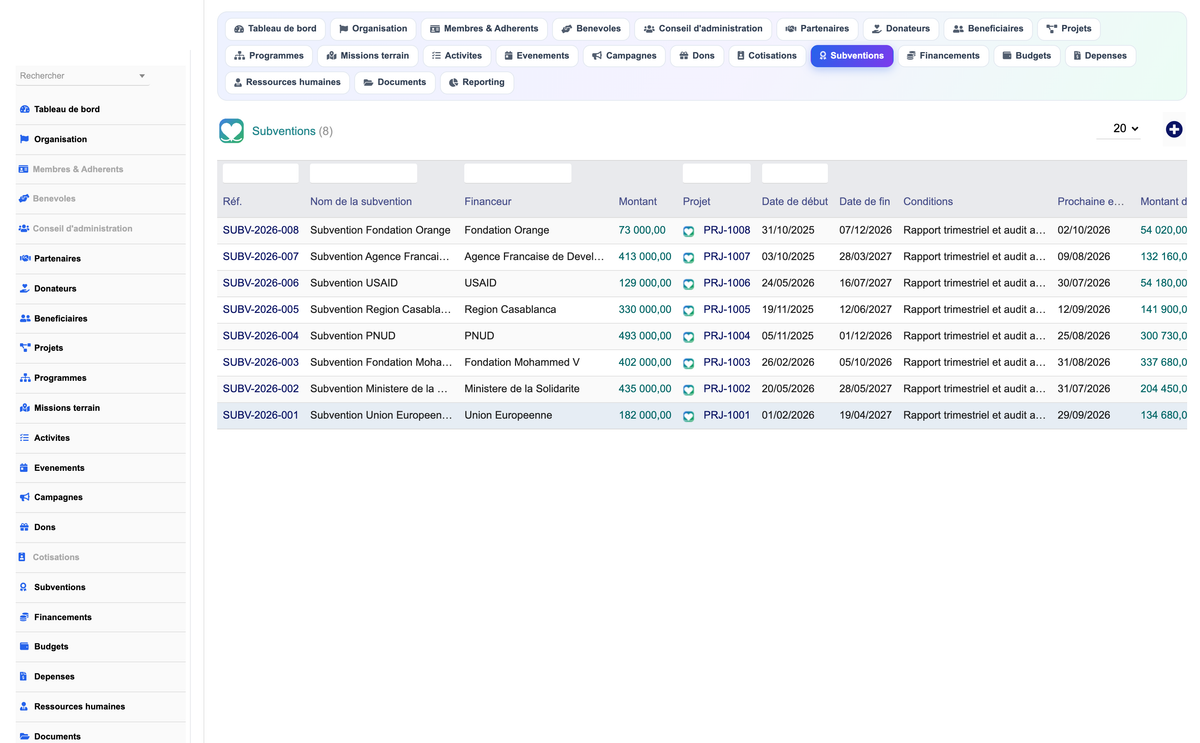Click the project icon beside PRJ-1003
This screenshot has height=743, width=1200.
(x=689, y=363)
